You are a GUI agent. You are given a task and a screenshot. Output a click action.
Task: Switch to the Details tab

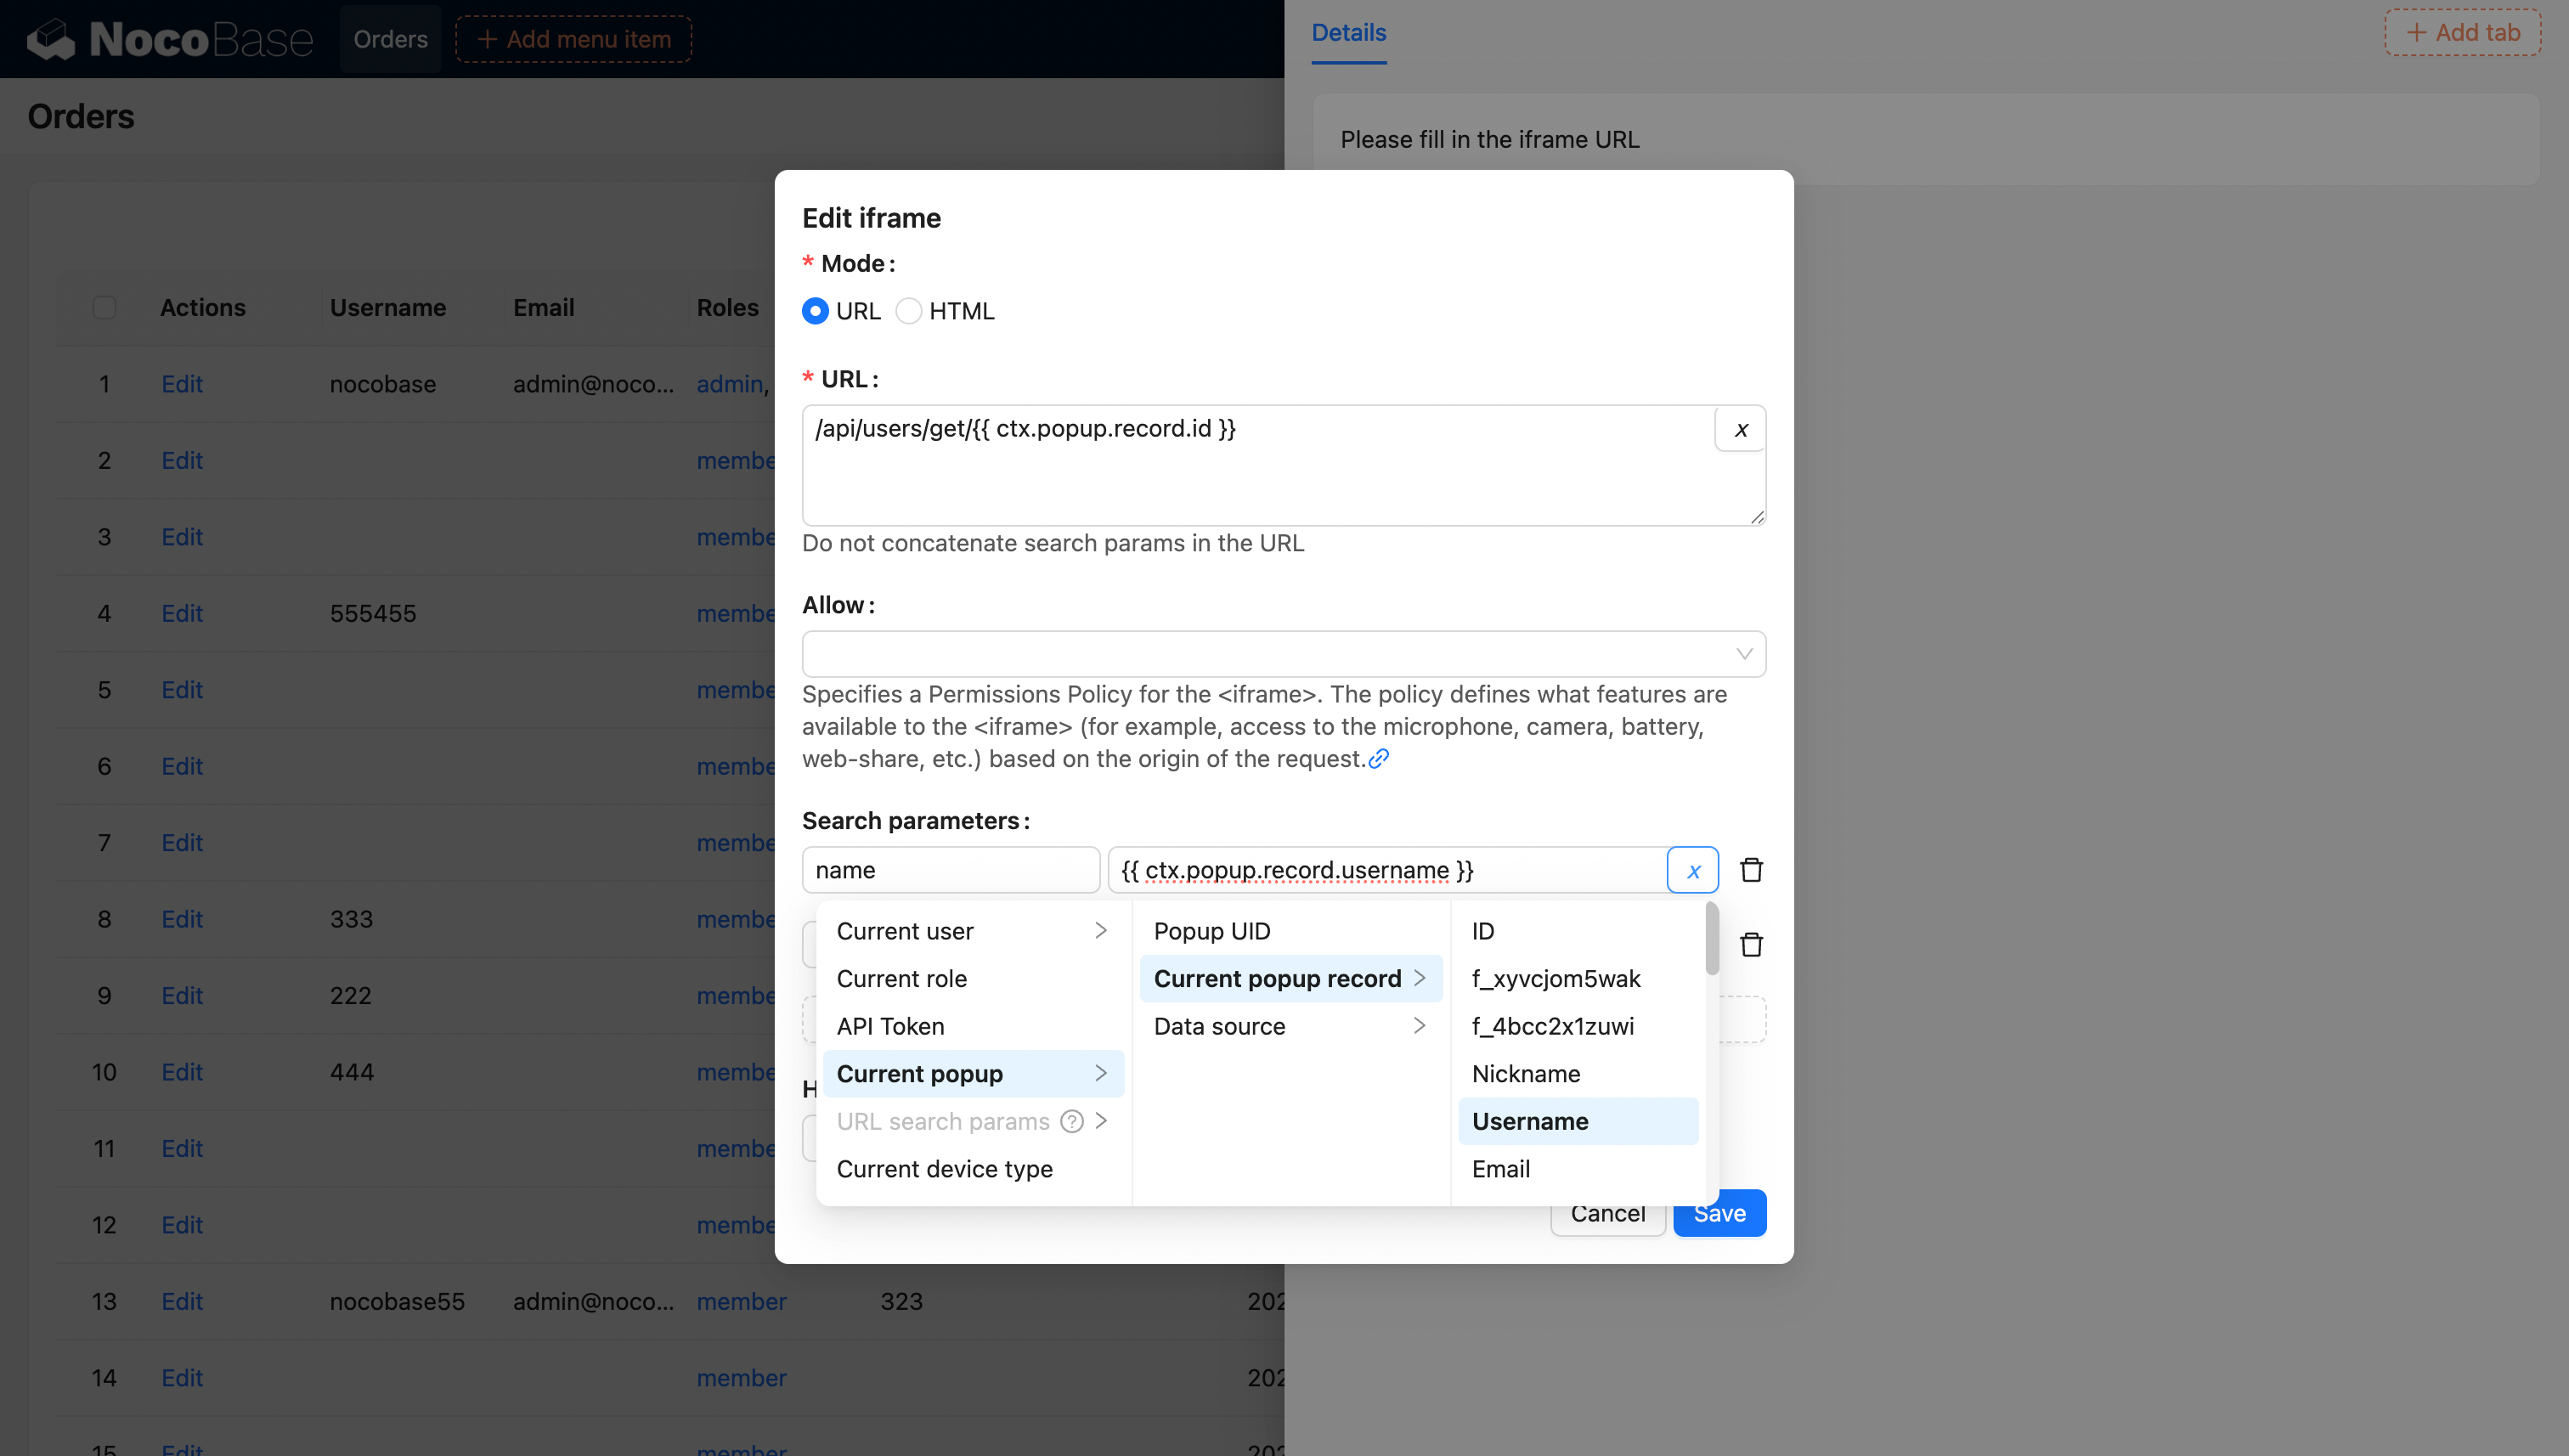pyautogui.click(x=1348, y=33)
